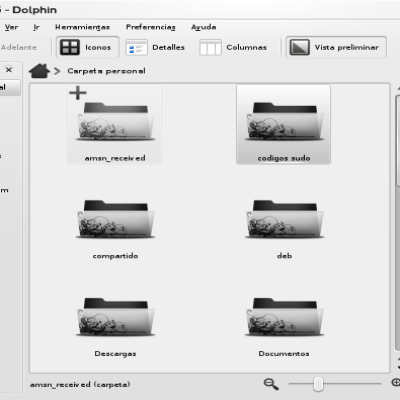The image size is (400, 400).
Task: Click the home icon in breadcrumb
Action: pos(39,71)
